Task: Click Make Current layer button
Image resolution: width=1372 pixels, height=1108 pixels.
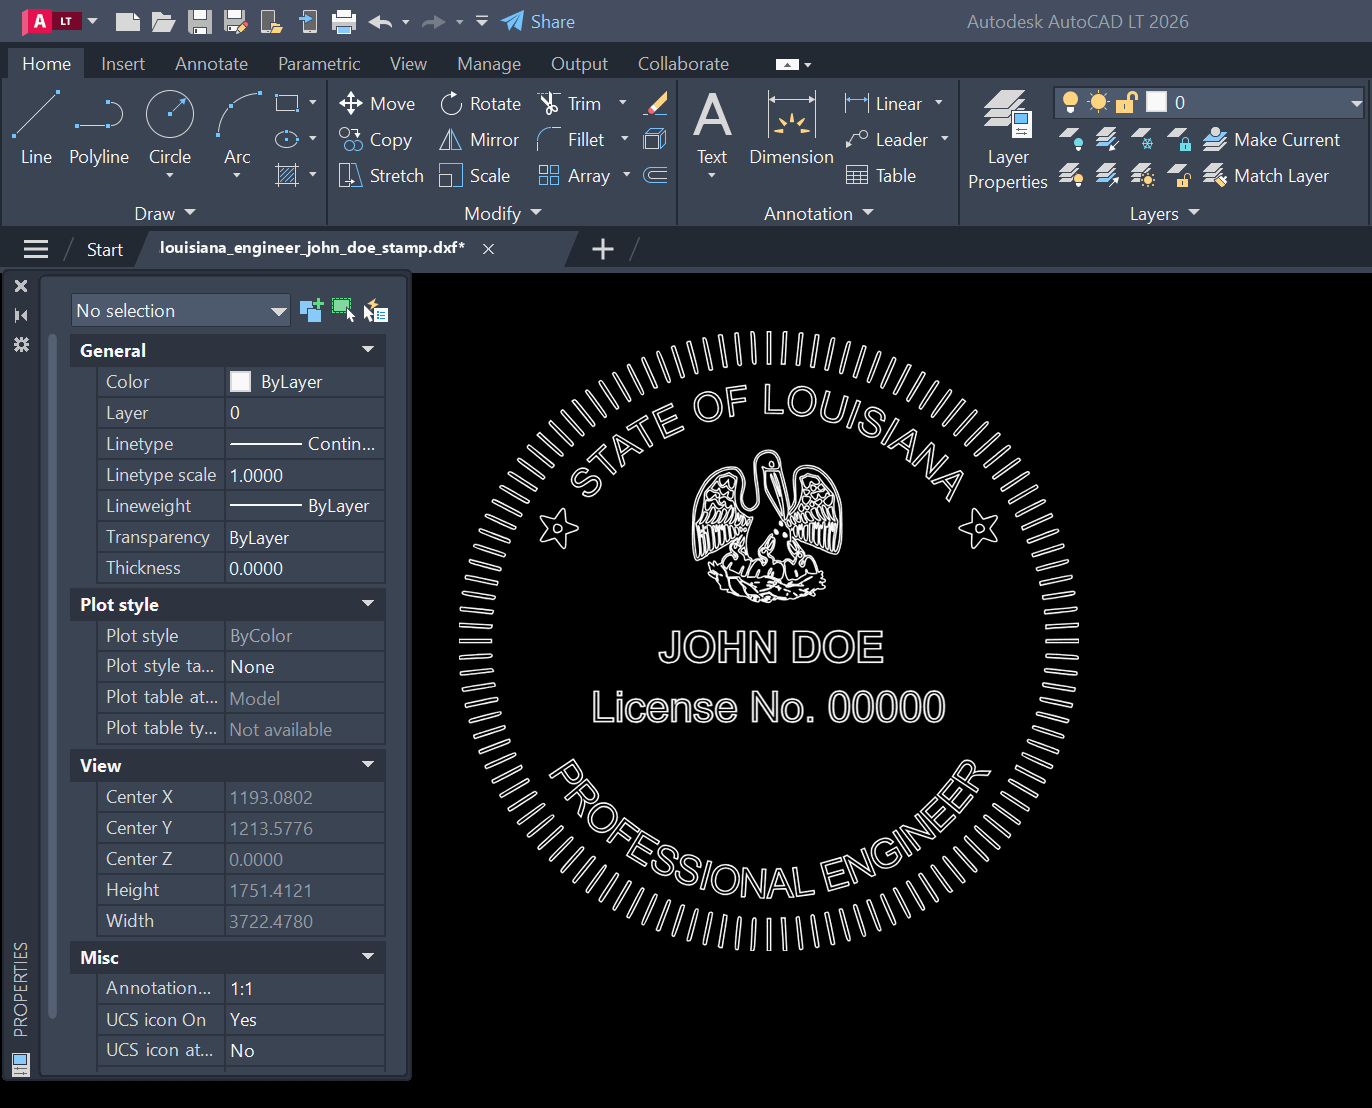Action: (1271, 140)
